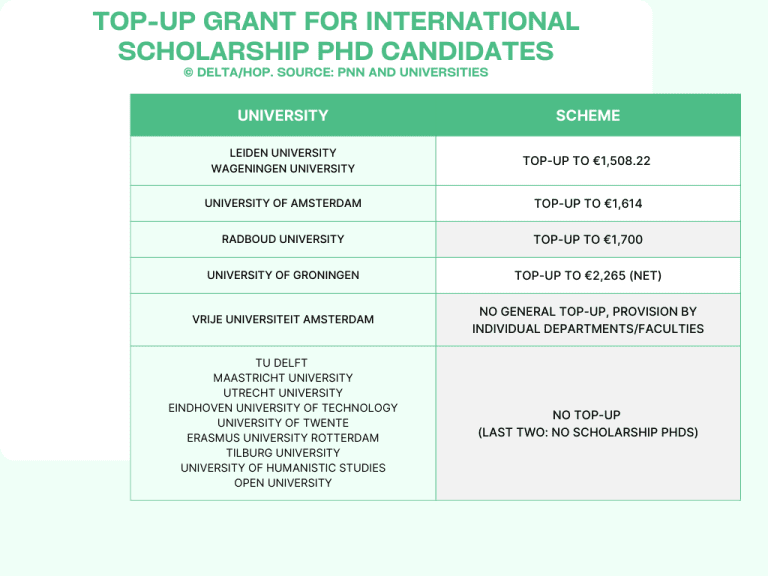Click the Leiden University text

[283, 153]
